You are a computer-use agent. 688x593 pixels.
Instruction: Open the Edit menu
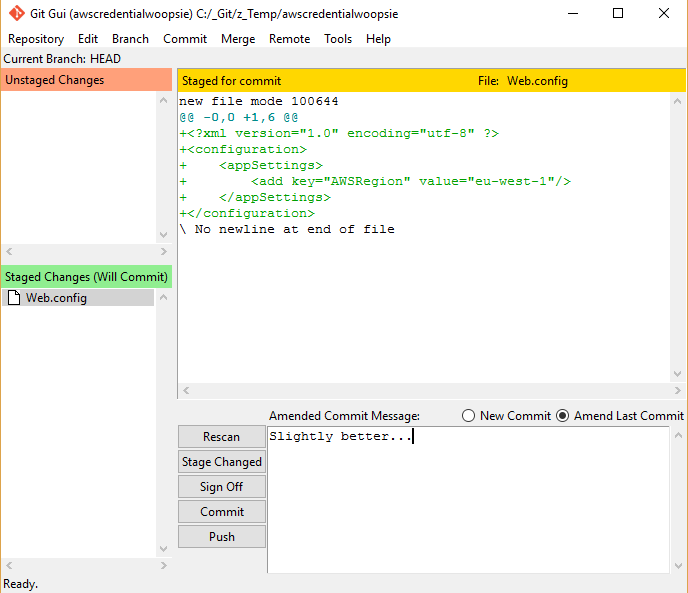(x=88, y=39)
